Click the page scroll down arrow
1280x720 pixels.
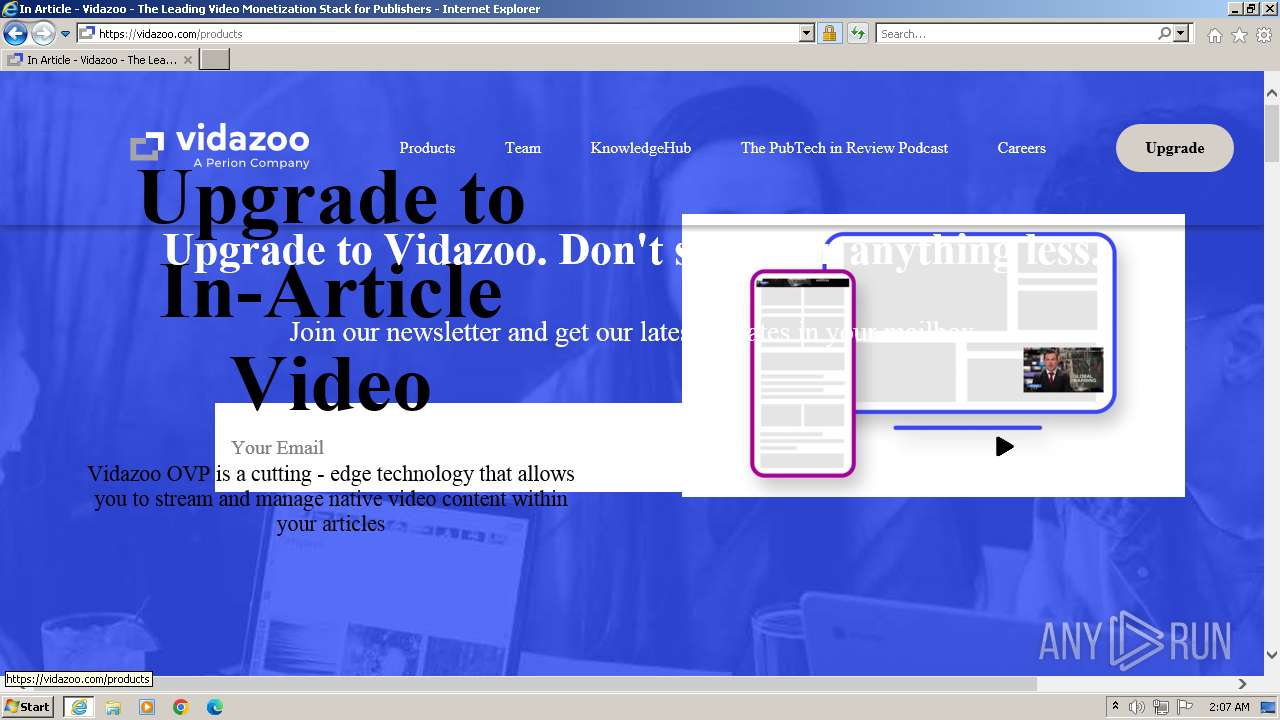click(x=1272, y=655)
